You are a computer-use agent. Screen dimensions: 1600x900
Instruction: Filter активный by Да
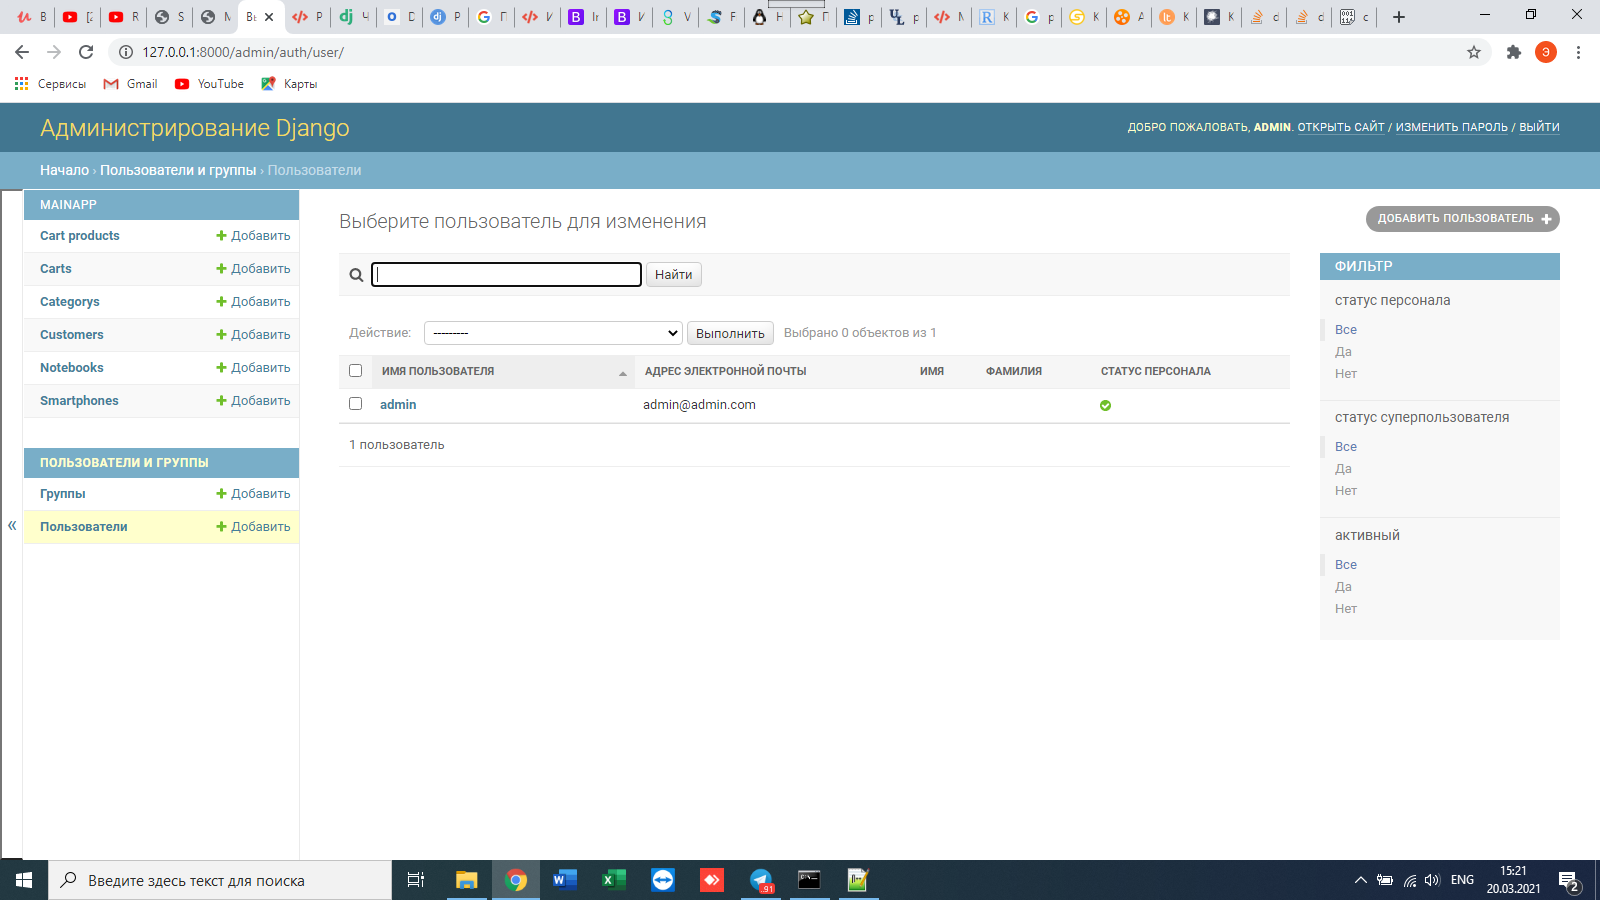1343,587
